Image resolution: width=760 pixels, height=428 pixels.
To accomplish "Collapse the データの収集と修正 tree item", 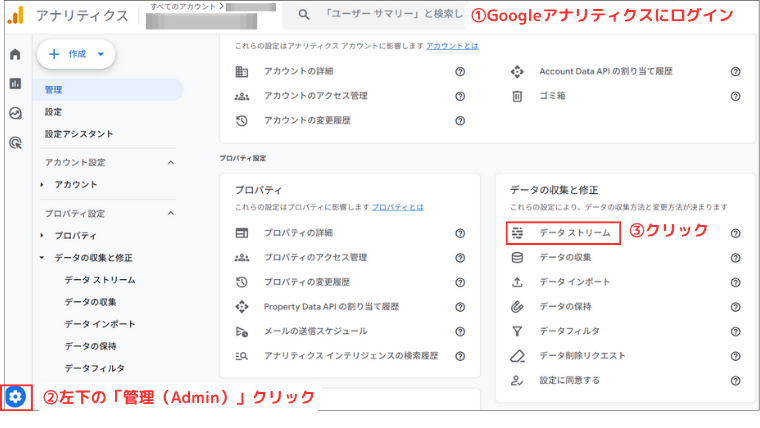I will pos(42,258).
